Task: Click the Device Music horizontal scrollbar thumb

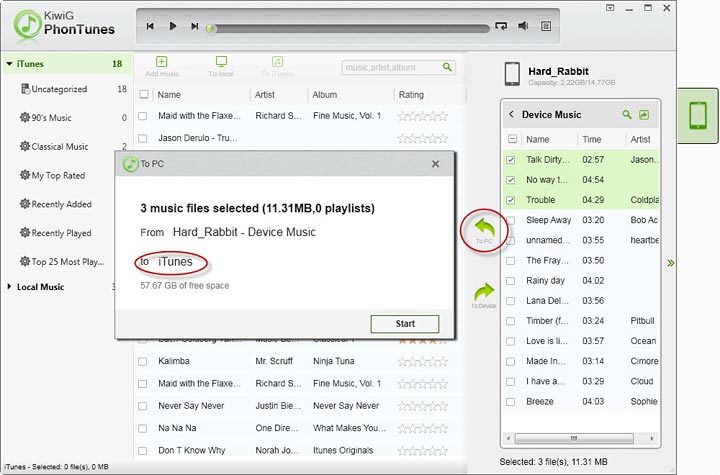Action: click(574, 438)
